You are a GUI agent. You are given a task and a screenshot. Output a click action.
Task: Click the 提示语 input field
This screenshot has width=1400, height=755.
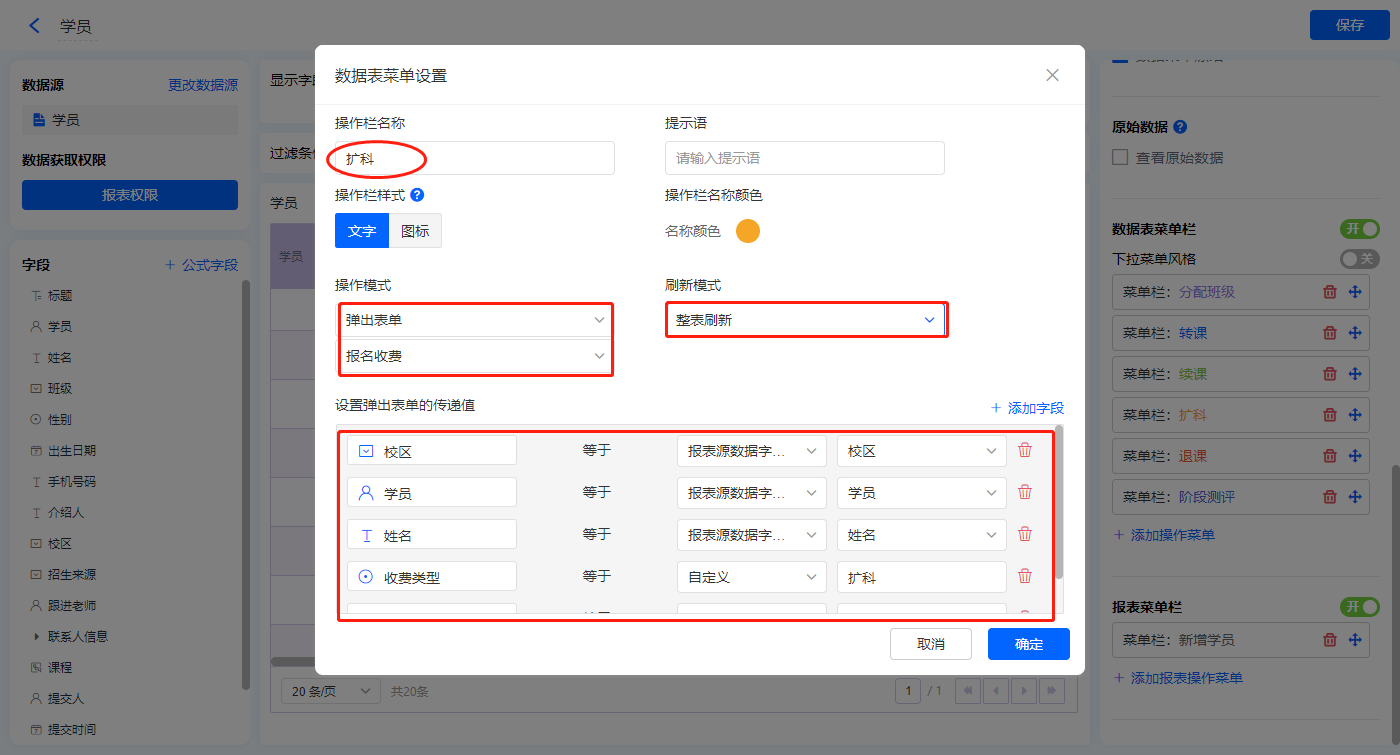click(x=804, y=158)
